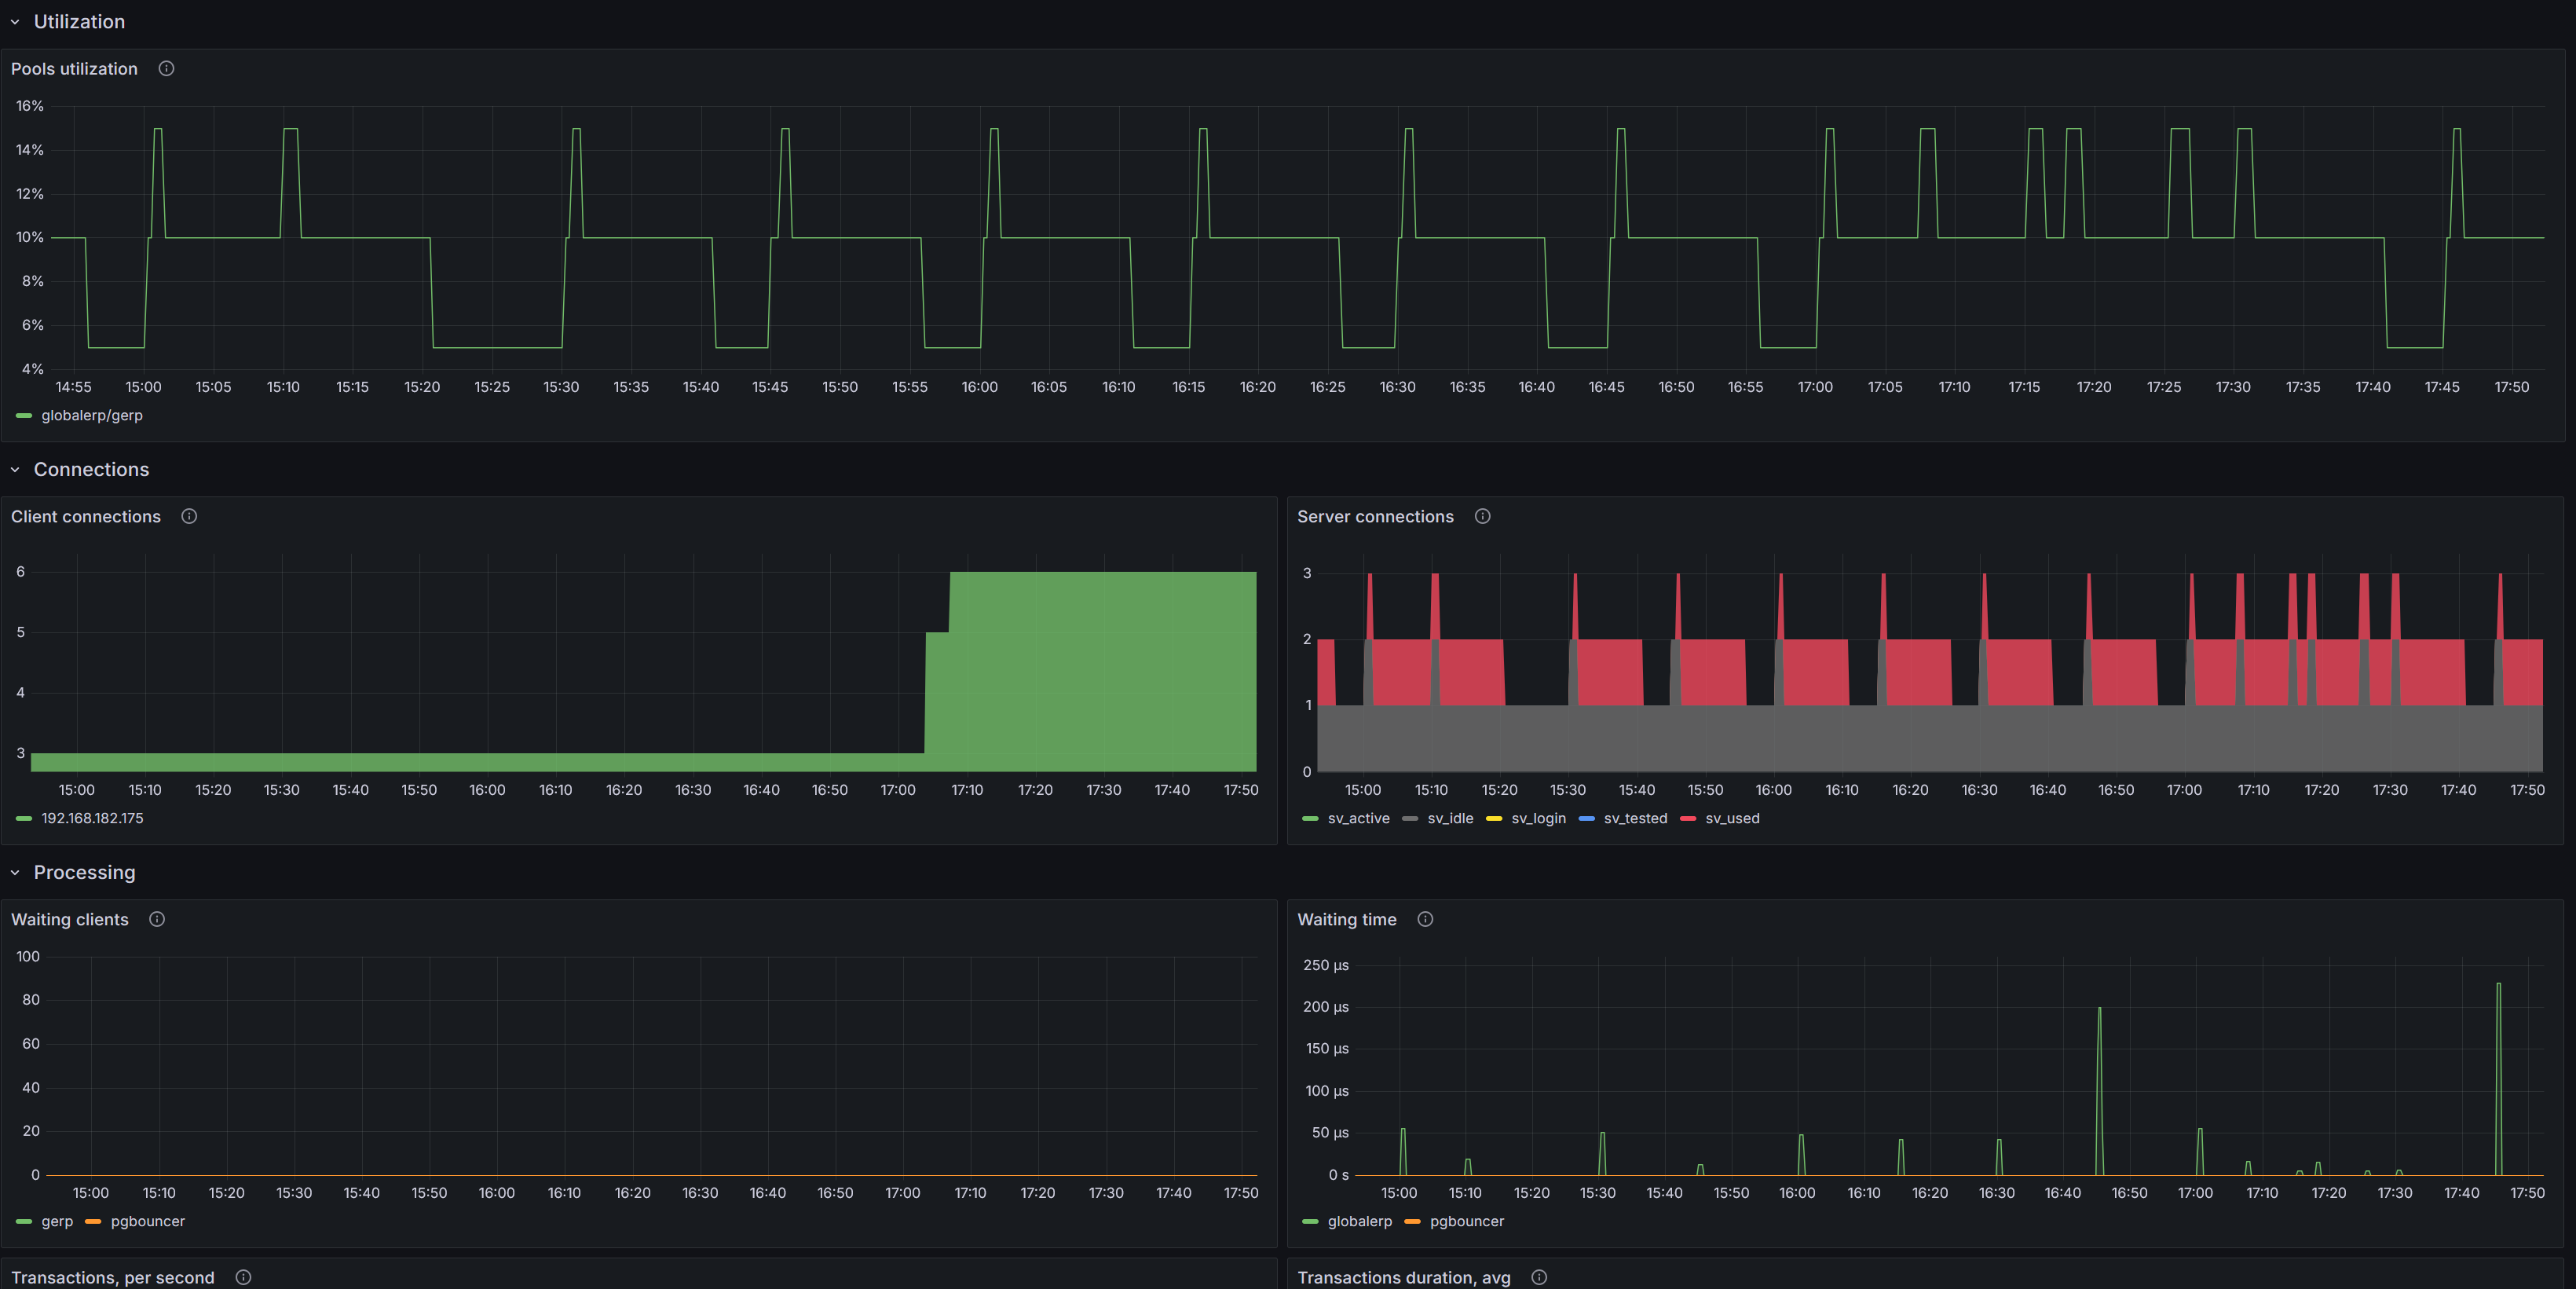This screenshot has width=2576, height=1289.
Task: Click the Server connections info icon
Action: coord(1482,516)
